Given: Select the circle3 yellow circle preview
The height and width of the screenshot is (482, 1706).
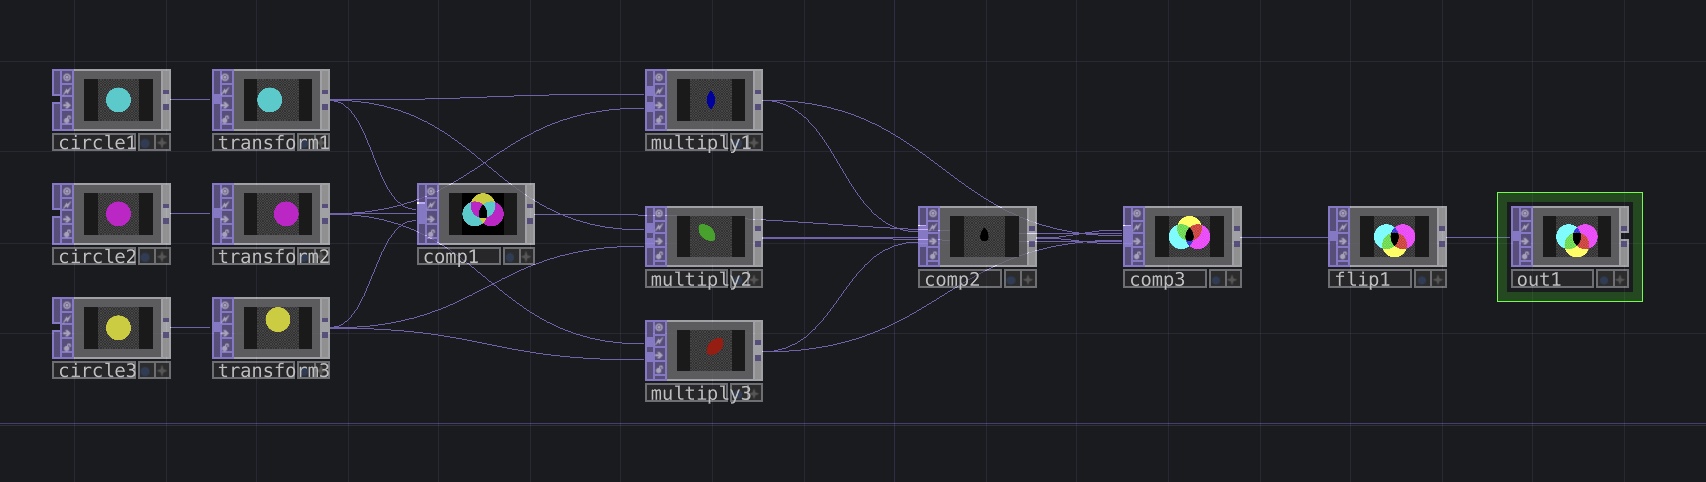Looking at the screenshot, I should point(118,328).
